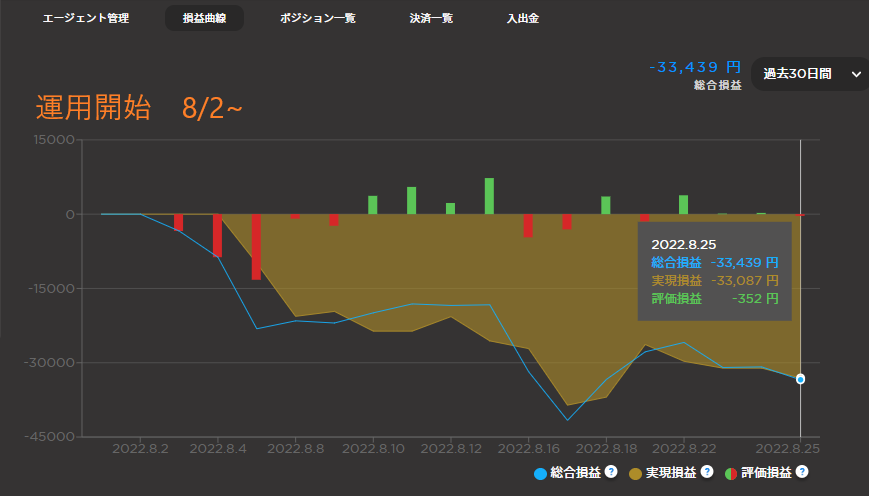Switch to ポジション一覧 tab
The height and width of the screenshot is (496, 869).
pyautogui.click(x=318, y=18)
